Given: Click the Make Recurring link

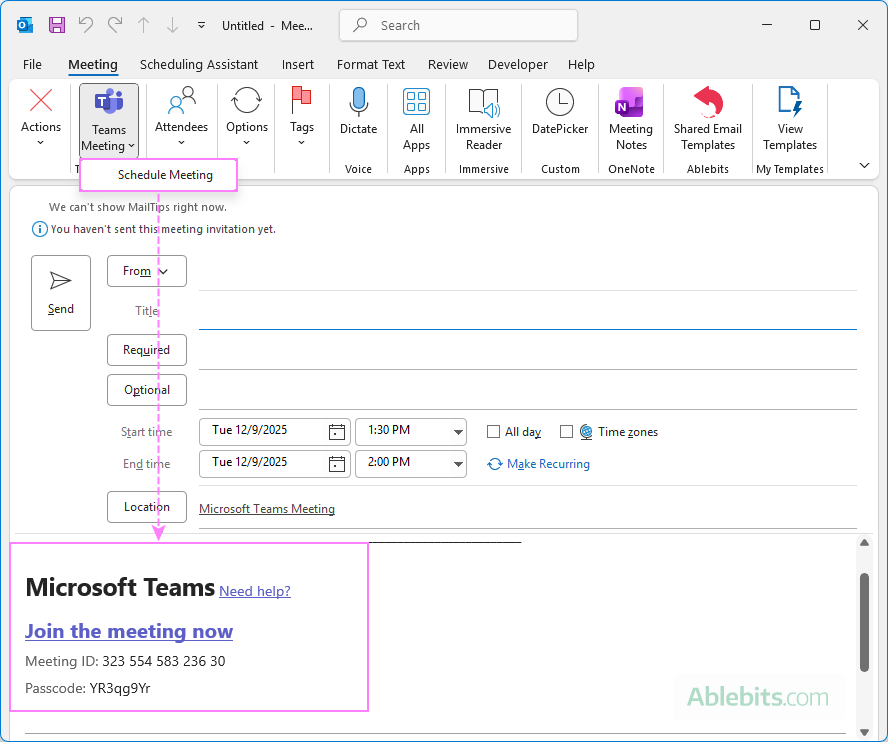Looking at the screenshot, I should (x=547, y=464).
